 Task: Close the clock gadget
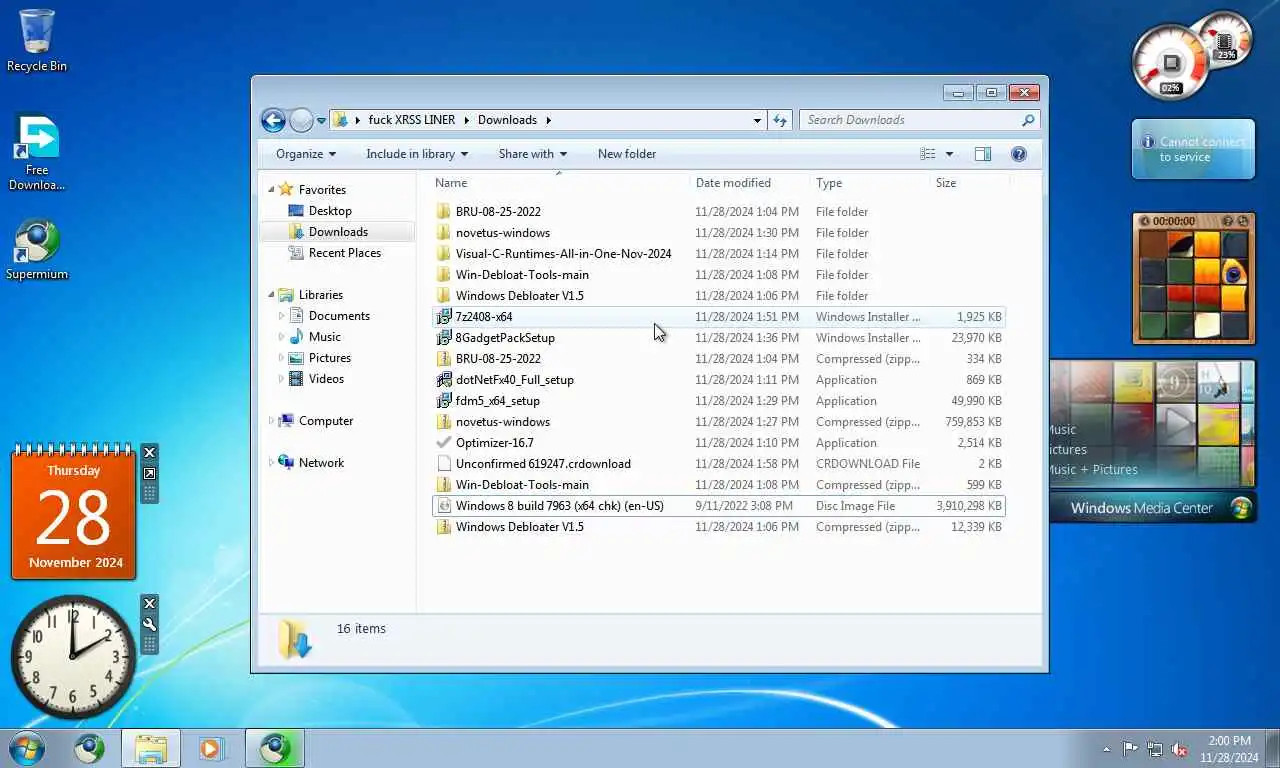(x=149, y=603)
